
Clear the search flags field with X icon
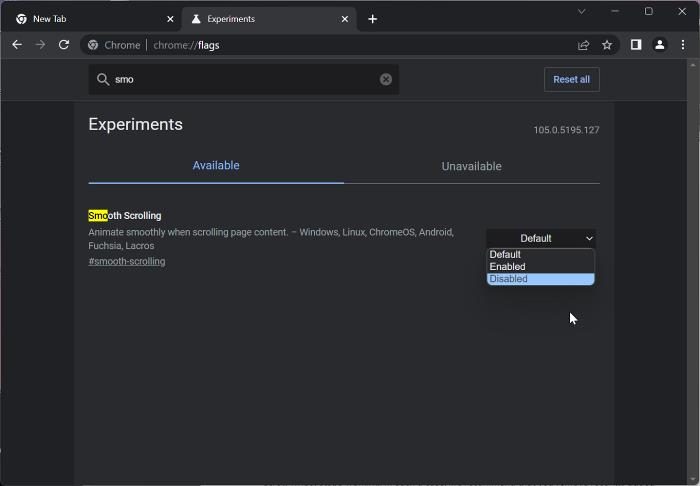coord(386,79)
